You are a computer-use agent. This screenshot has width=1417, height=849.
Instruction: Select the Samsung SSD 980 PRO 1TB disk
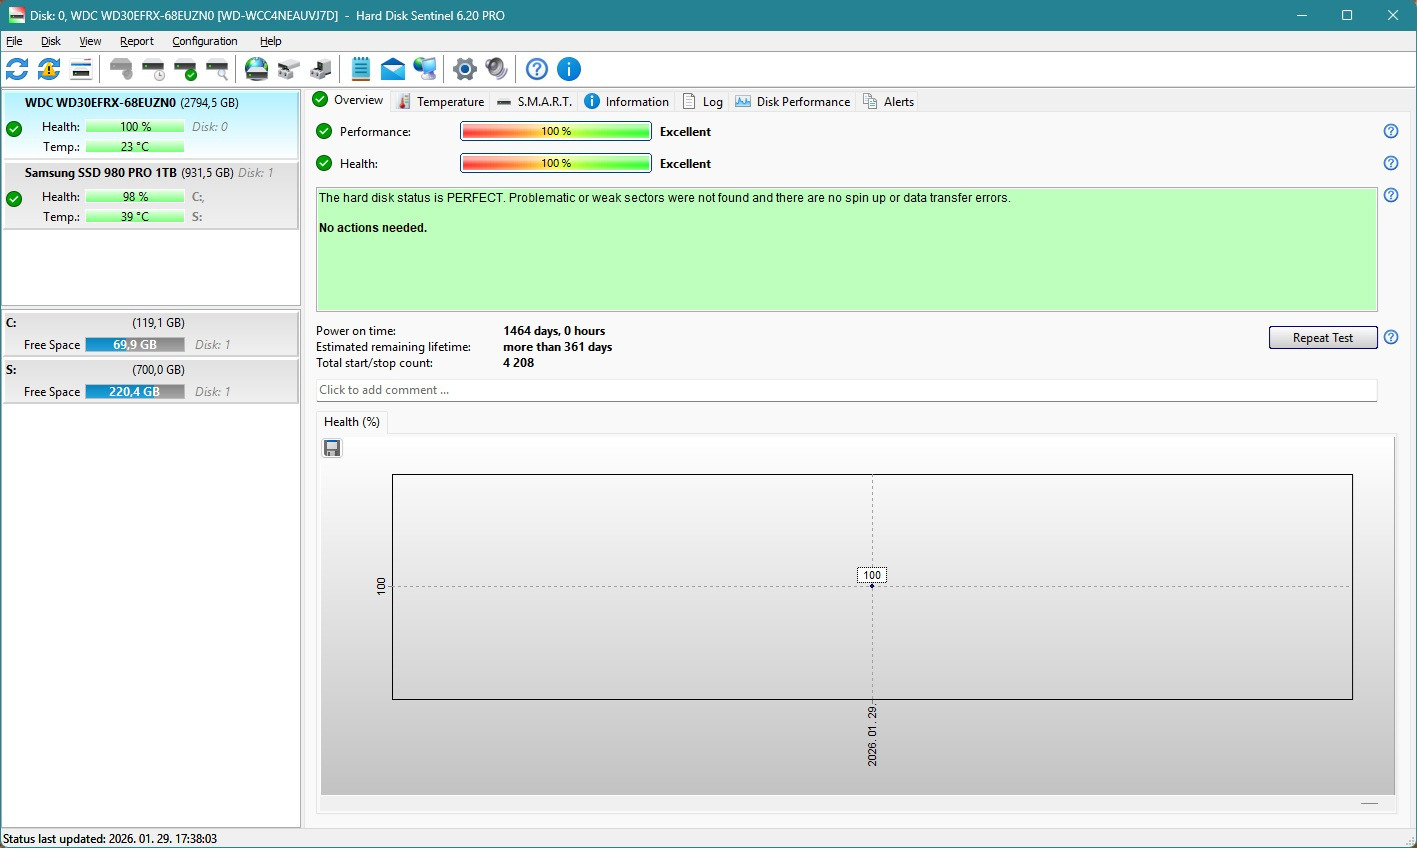pos(151,195)
